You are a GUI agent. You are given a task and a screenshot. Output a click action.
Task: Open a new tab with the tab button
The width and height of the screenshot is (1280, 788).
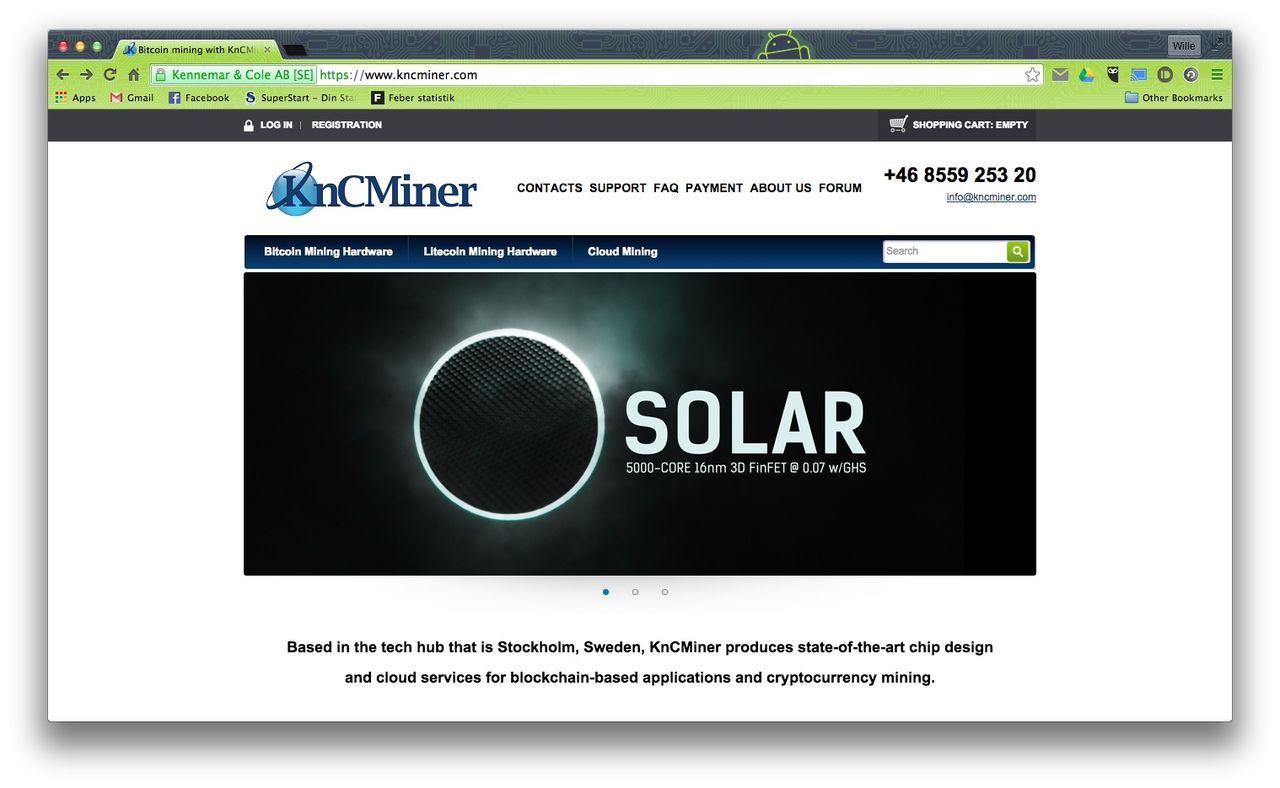(294, 50)
